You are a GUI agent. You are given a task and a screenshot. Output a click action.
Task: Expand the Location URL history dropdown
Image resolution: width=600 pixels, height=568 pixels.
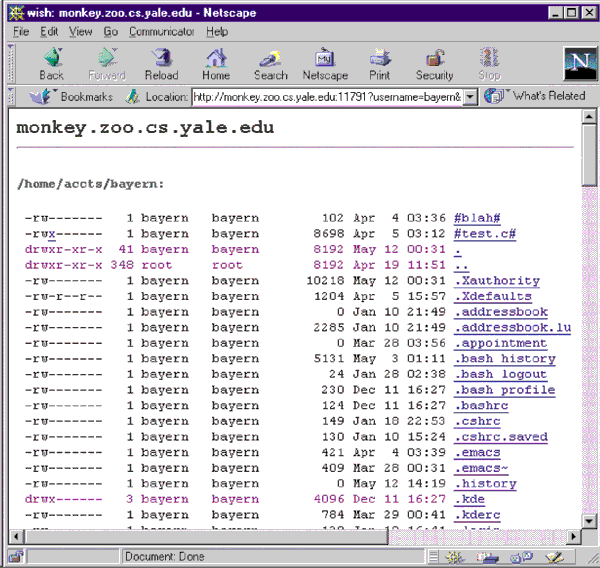pyautogui.click(x=470, y=97)
